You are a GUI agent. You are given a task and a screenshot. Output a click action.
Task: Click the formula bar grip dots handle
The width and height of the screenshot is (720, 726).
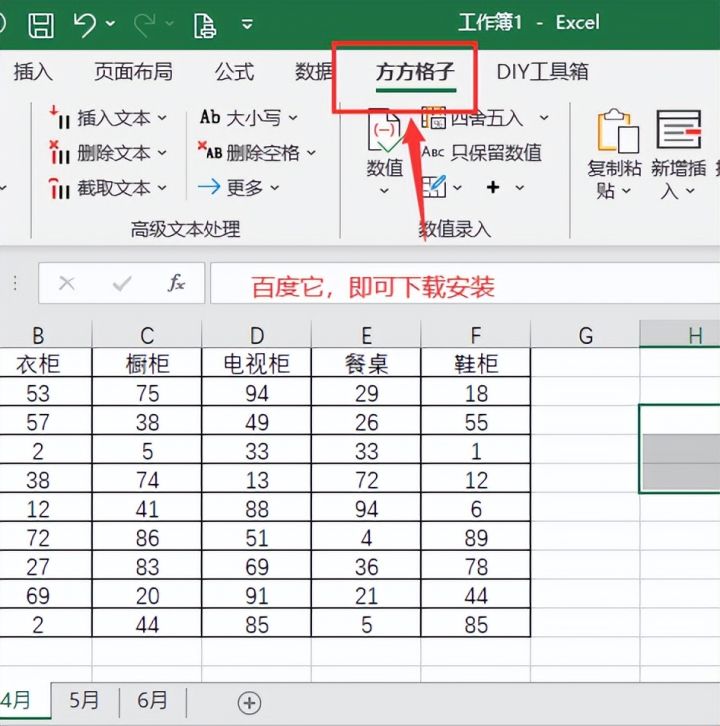pos(15,283)
